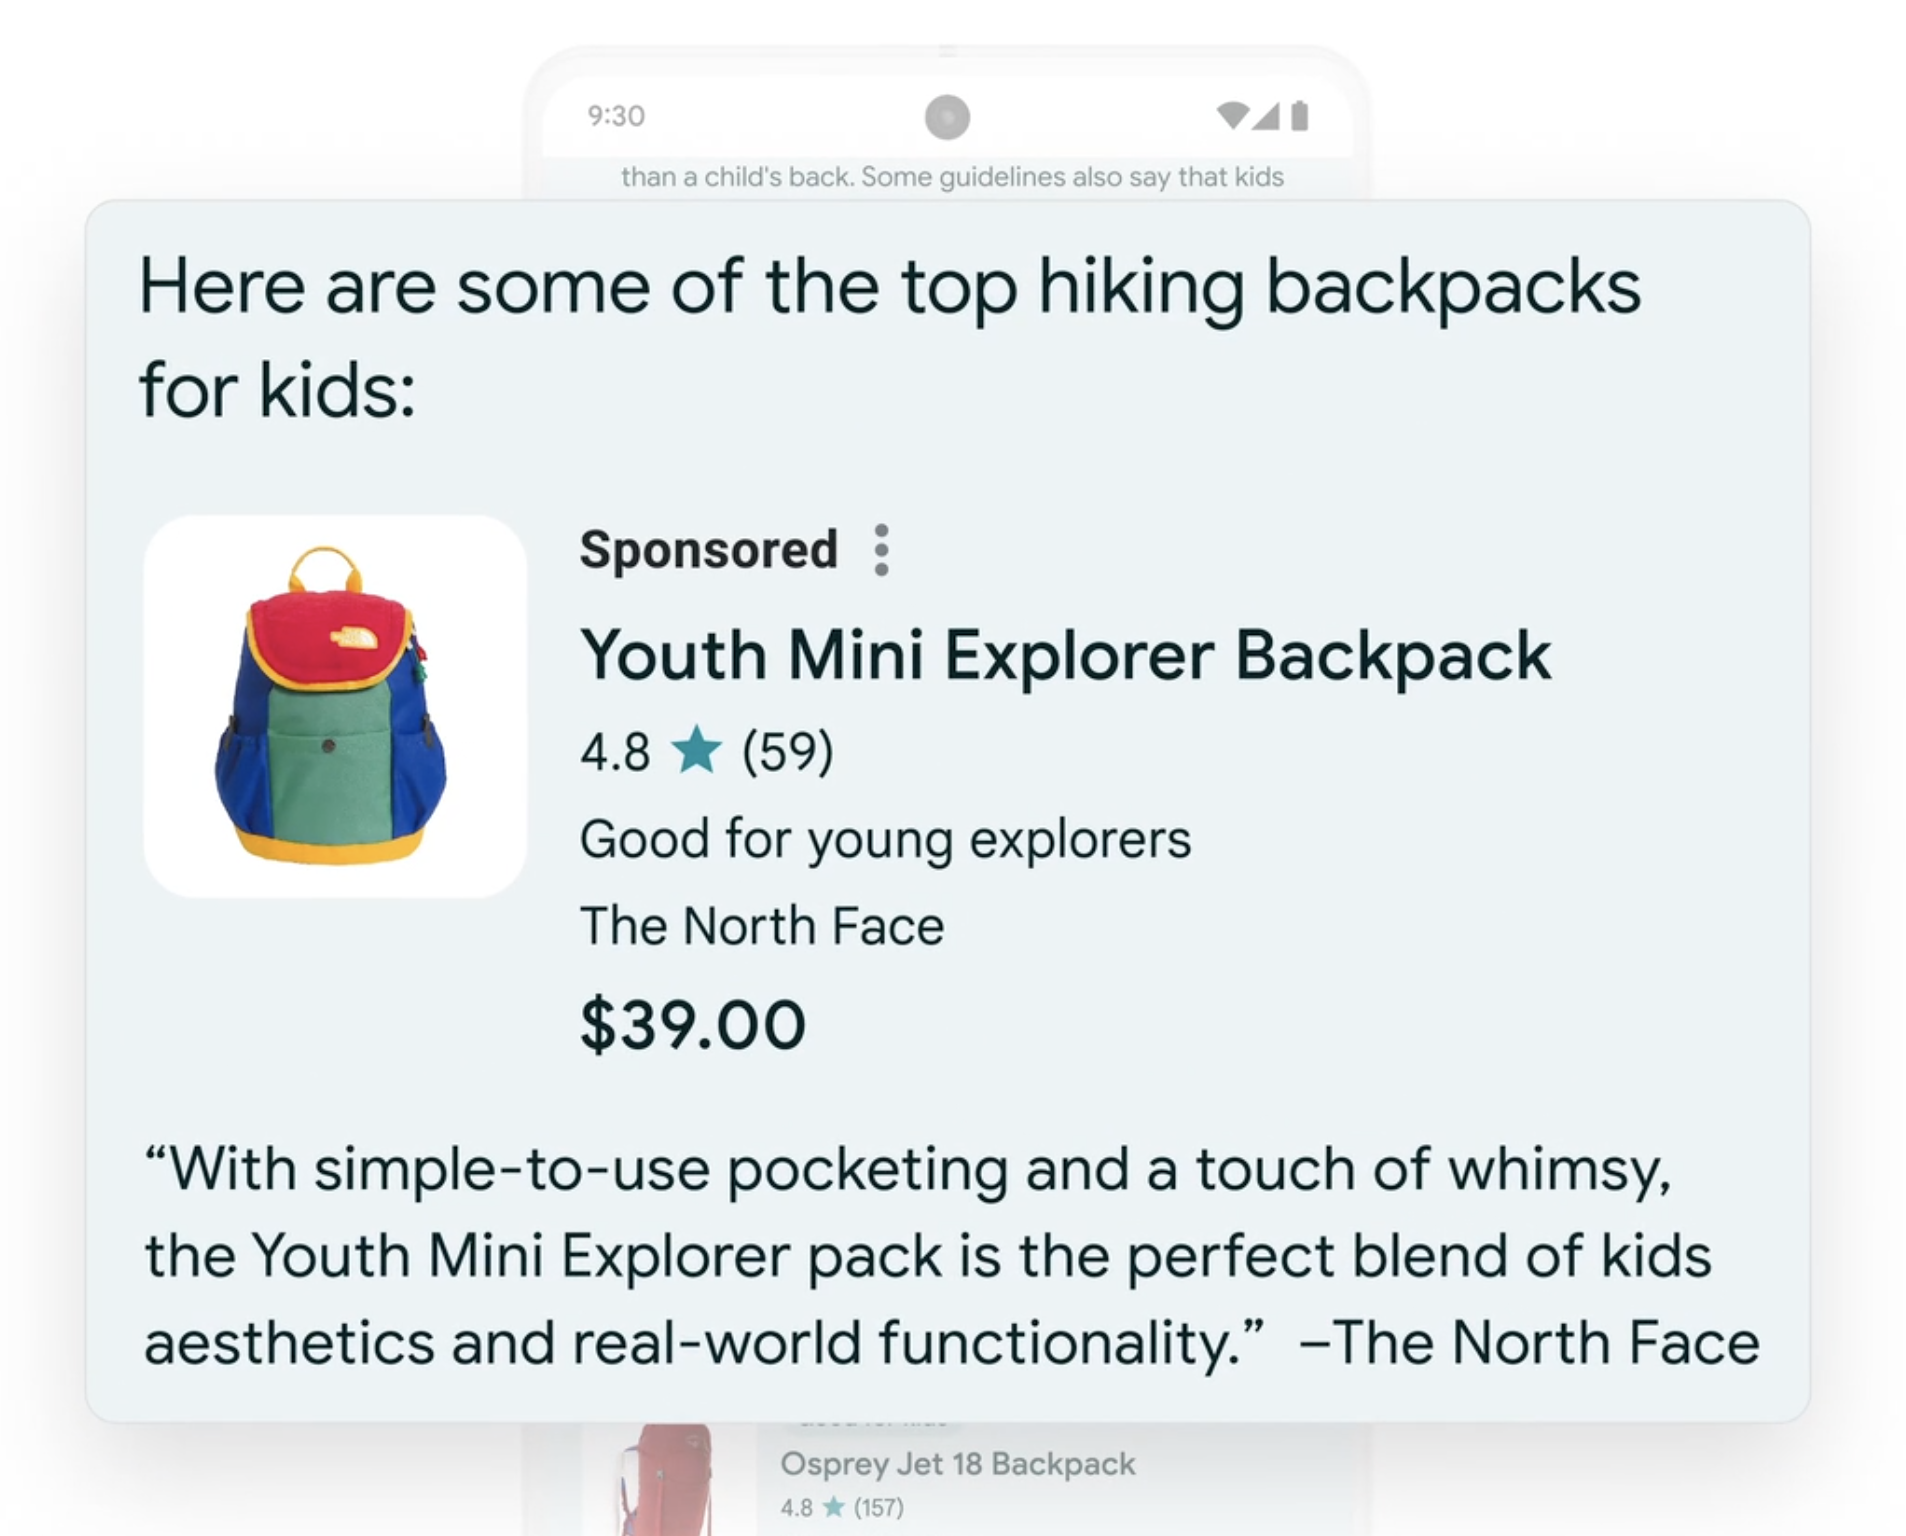Select the red Osprey backpack thumbnail
Screen dimensions: 1906x1536
click(664, 1478)
